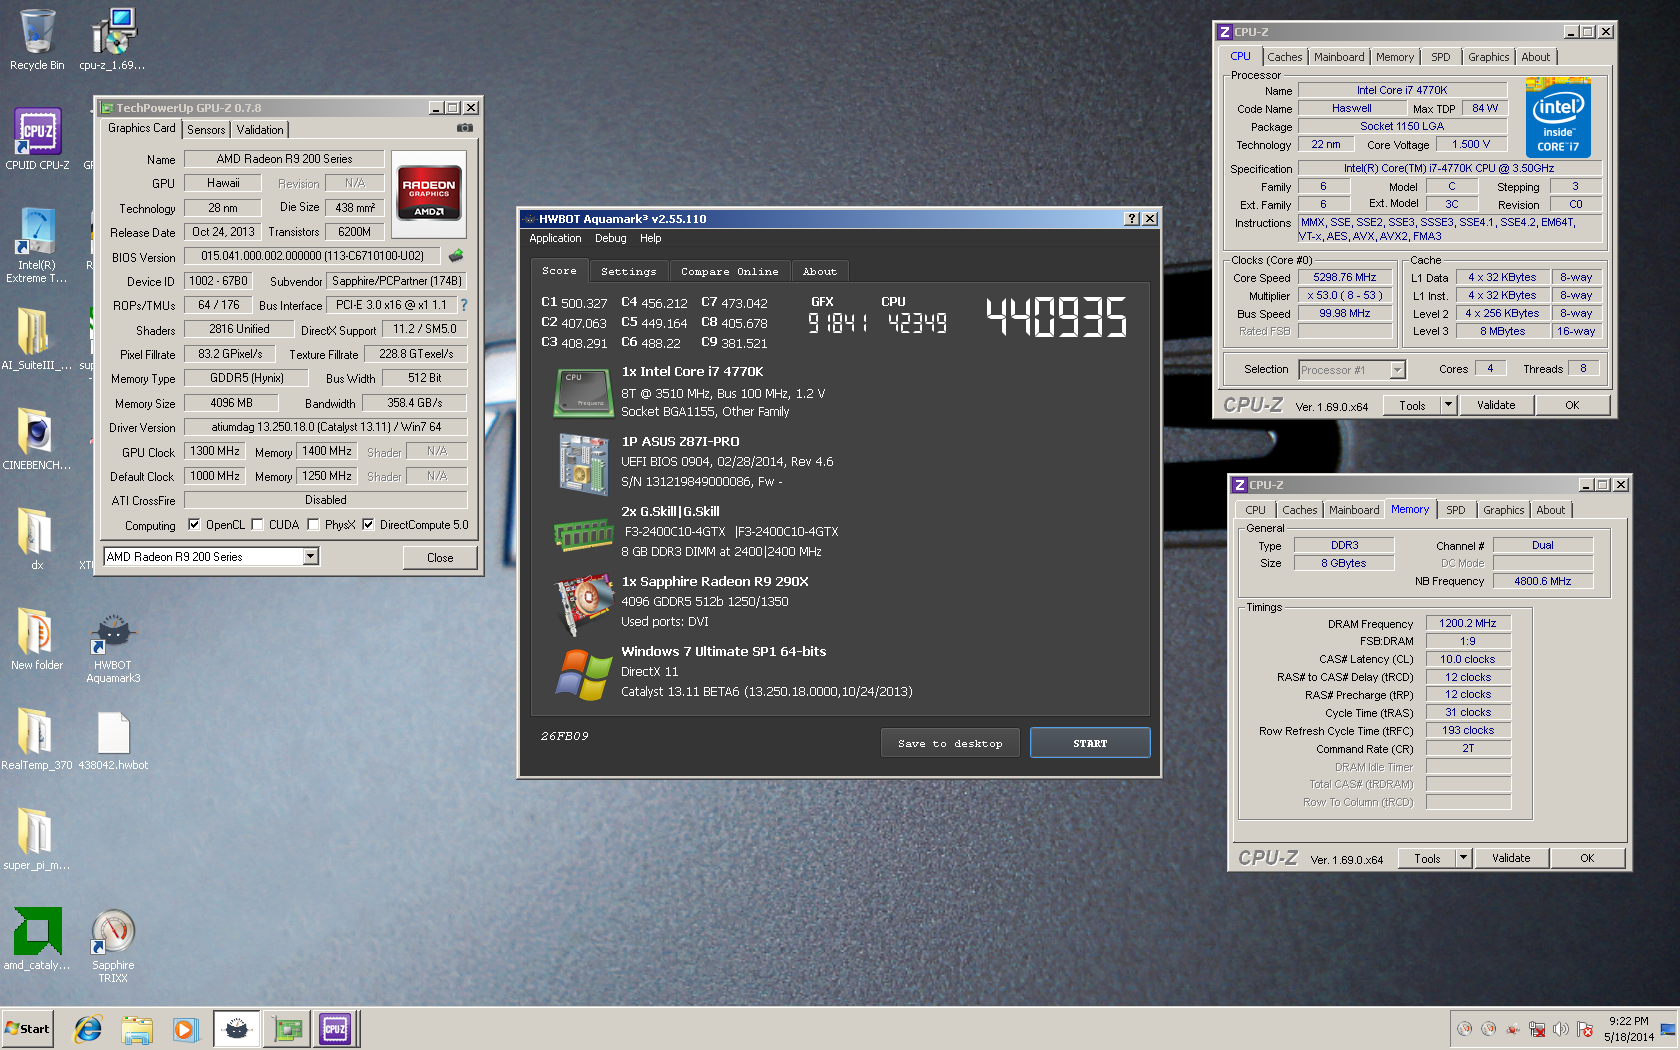This screenshot has width=1680, height=1050.
Task: Toggle the OpenCL checkbox in GPU-Z
Action: [x=194, y=524]
